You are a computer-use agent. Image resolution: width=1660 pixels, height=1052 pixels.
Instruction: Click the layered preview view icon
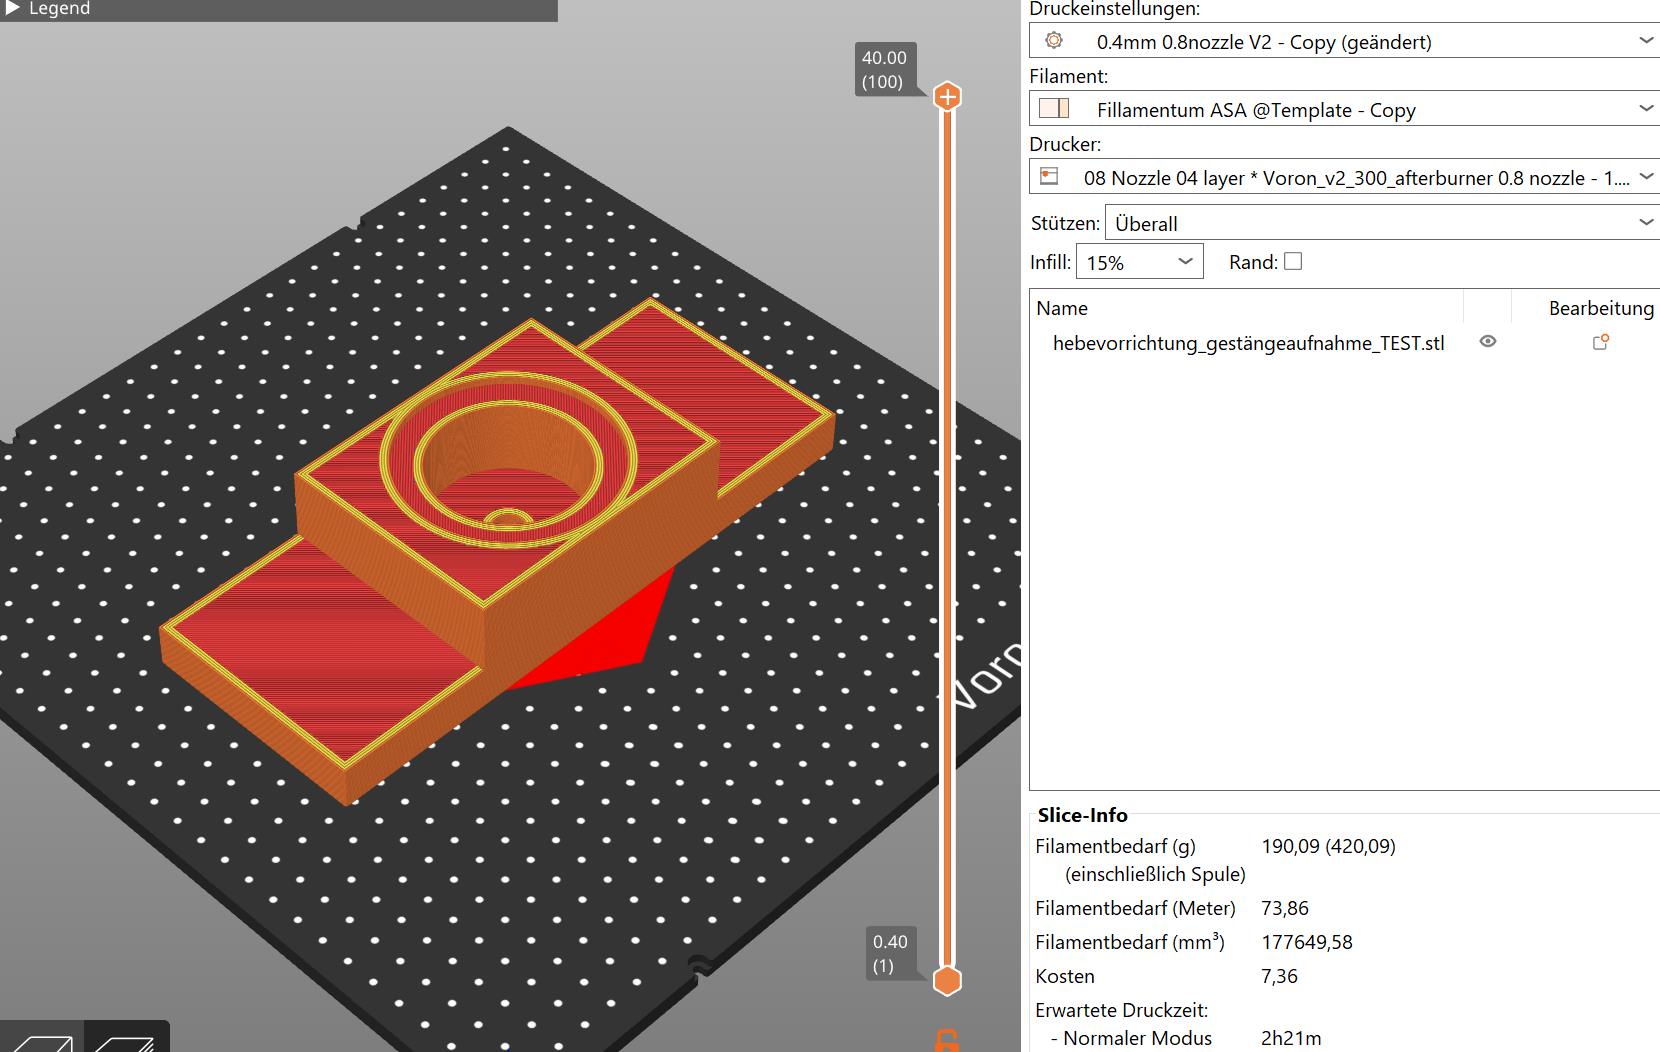tap(126, 1040)
